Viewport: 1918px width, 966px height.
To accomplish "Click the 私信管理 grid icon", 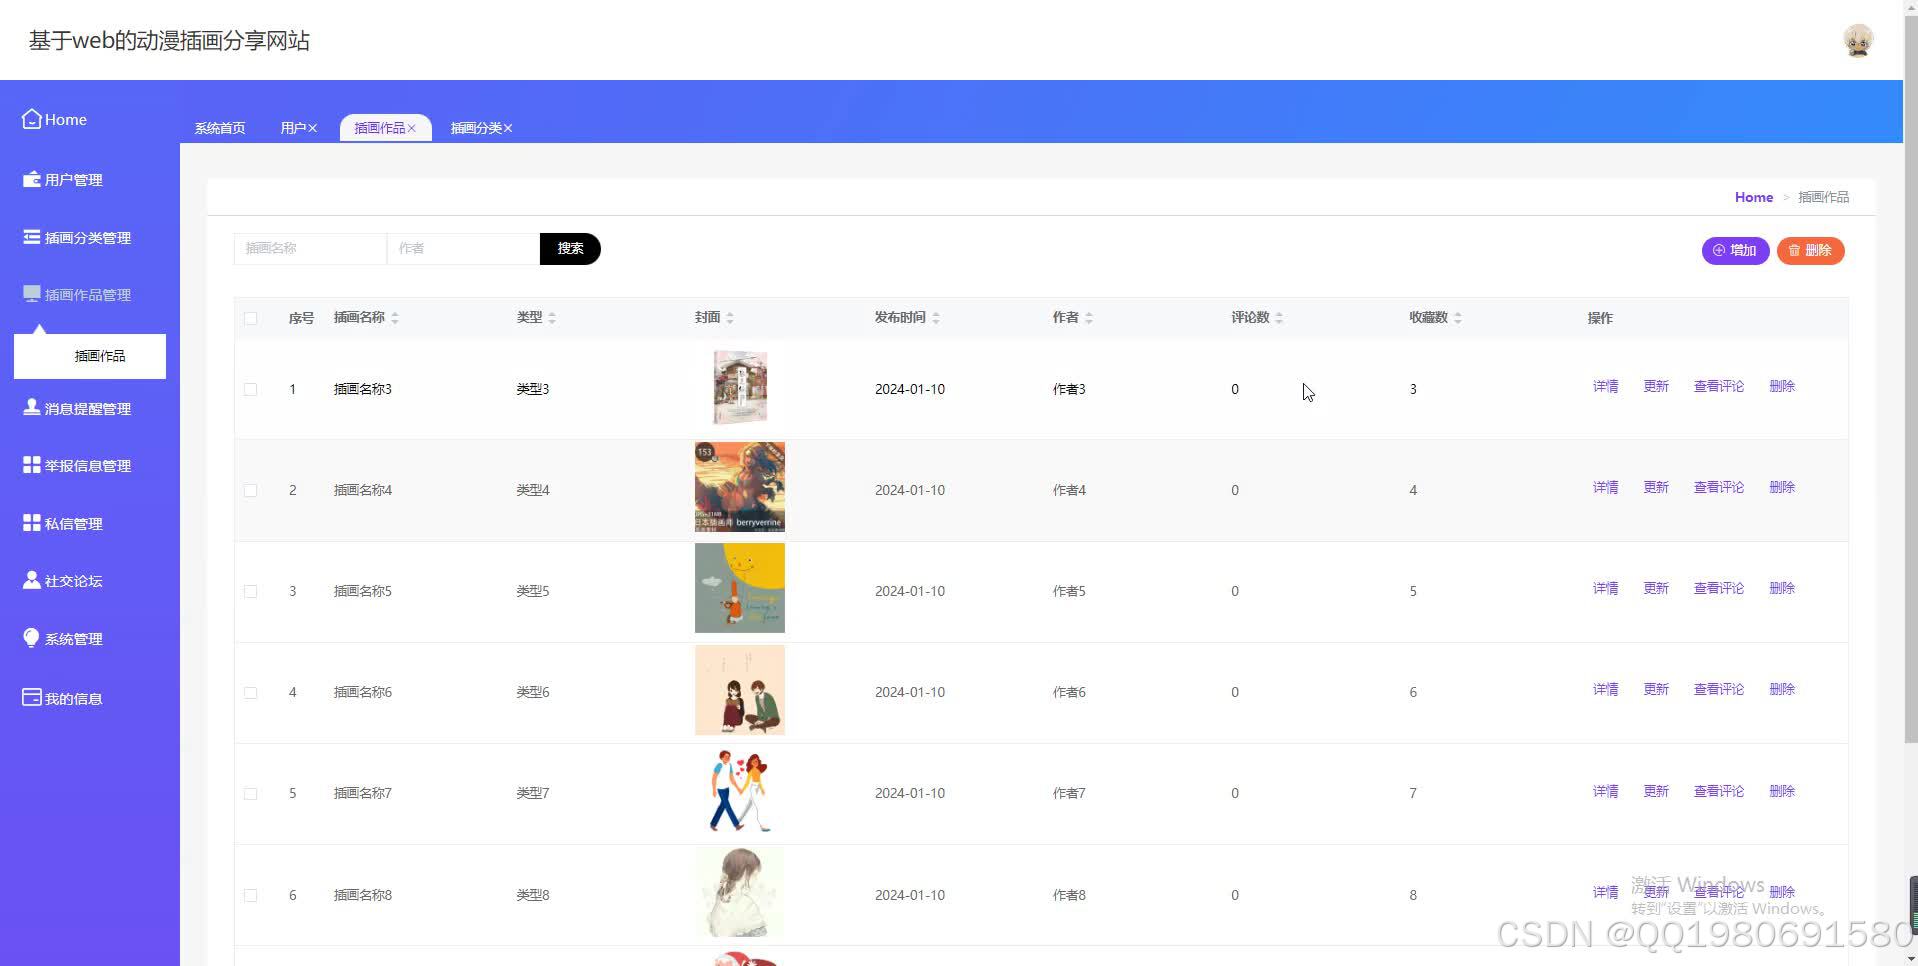I will (x=32, y=523).
